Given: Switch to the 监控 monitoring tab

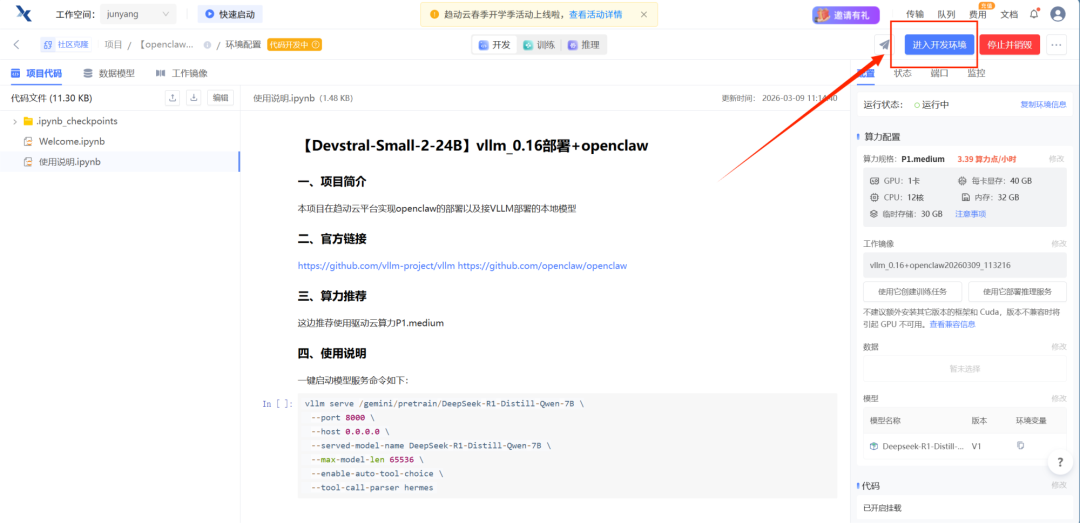Looking at the screenshot, I should click(976, 72).
